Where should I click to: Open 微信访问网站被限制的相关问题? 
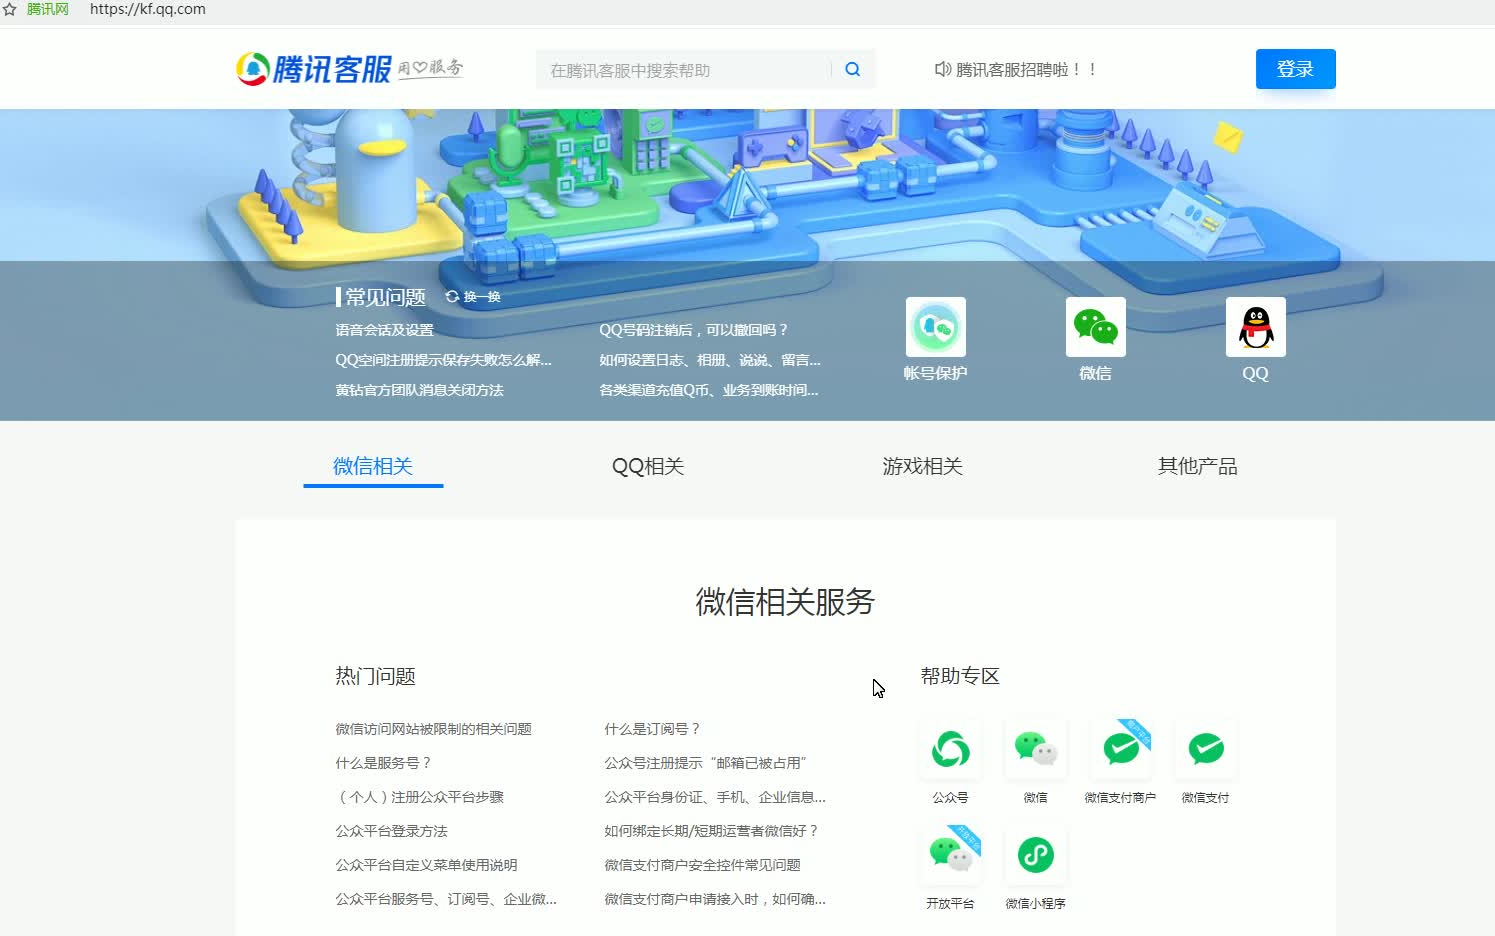click(433, 729)
